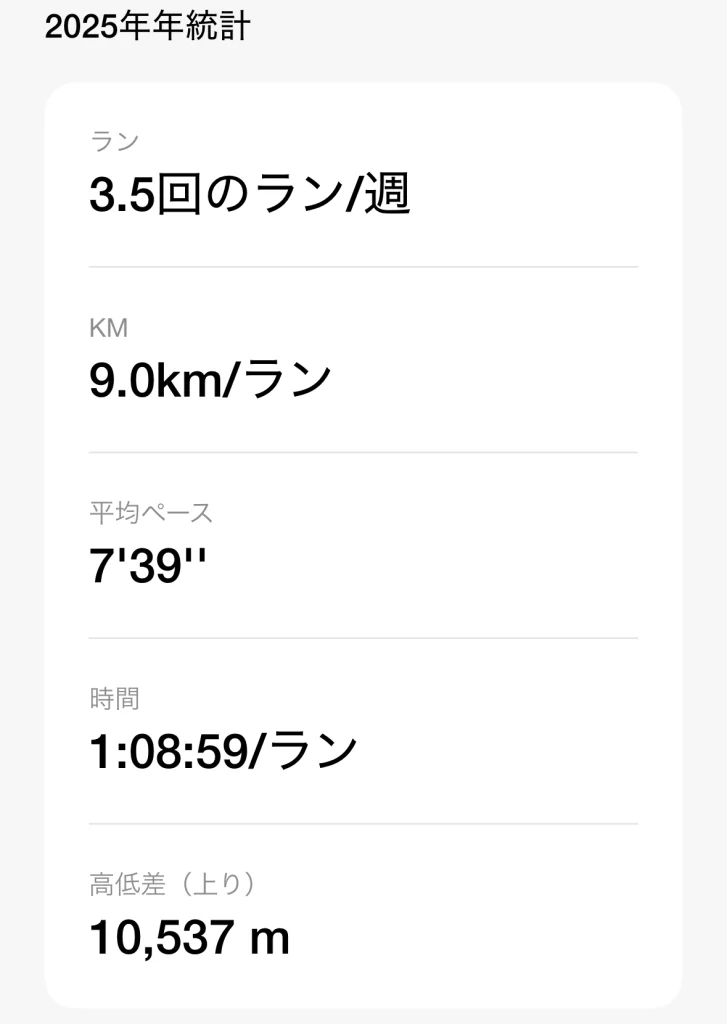The image size is (727, 1024).
Task: Click the divider between 時間 and 高低差 rows
Action: tap(363, 824)
